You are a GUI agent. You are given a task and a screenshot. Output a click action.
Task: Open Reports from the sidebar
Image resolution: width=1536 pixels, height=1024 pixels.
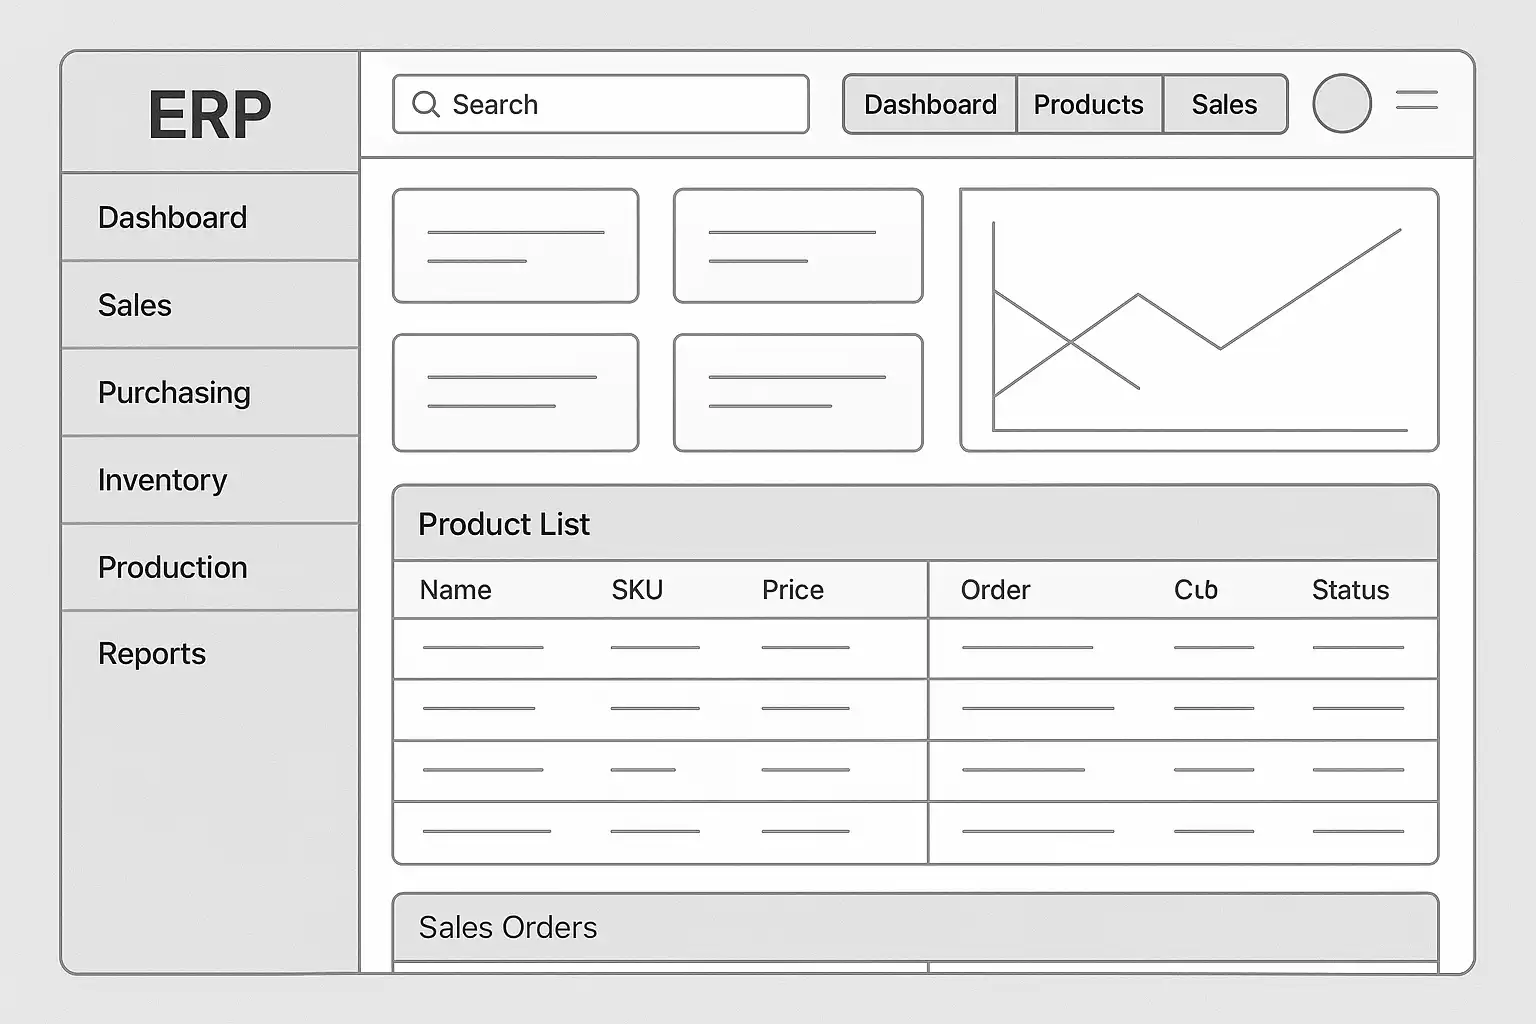pos(152,654)
